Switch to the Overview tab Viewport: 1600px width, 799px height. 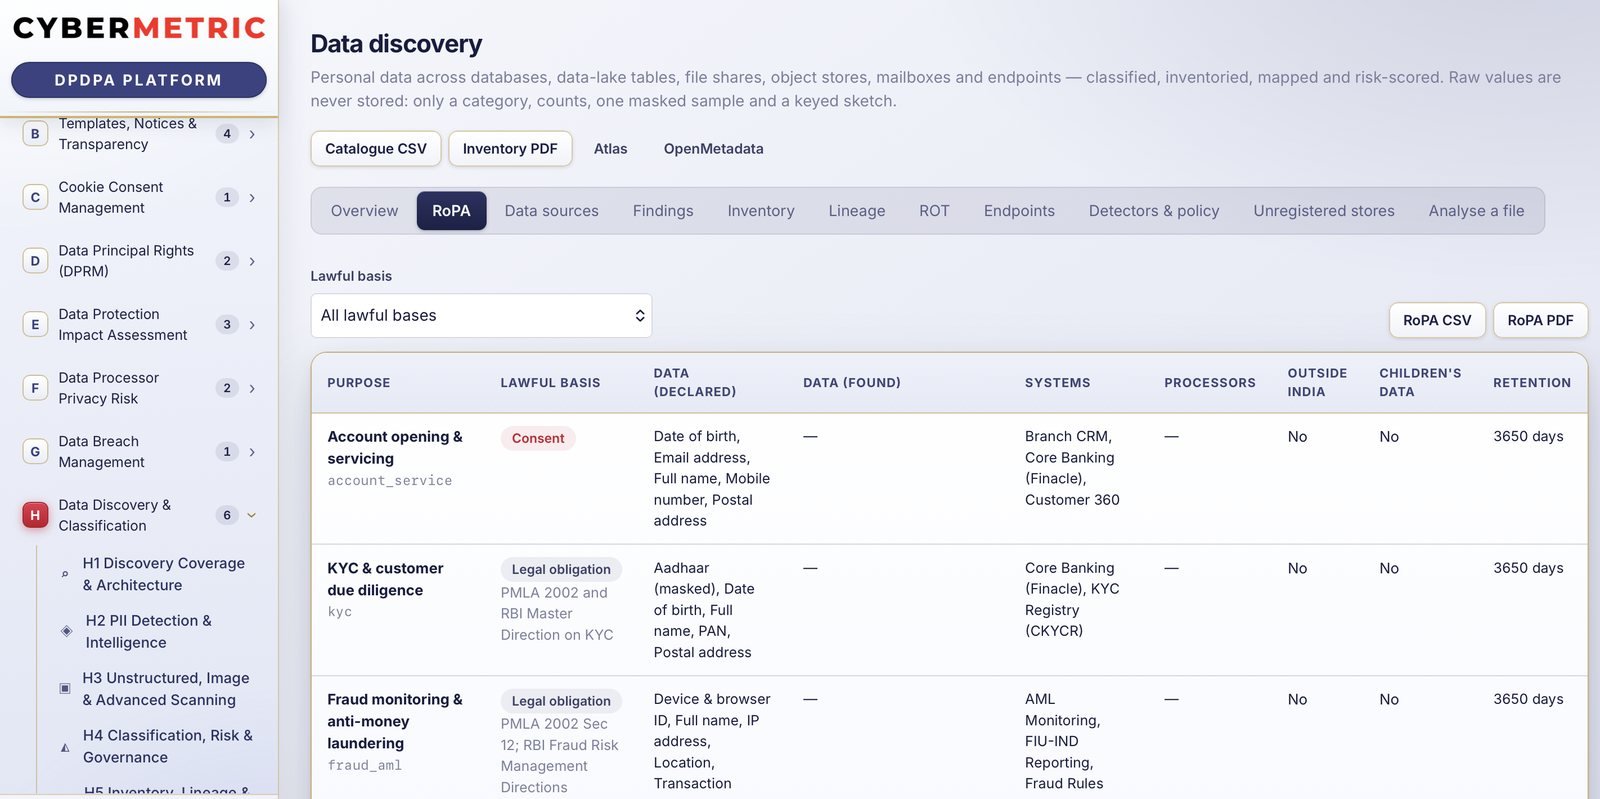[364, 211]
